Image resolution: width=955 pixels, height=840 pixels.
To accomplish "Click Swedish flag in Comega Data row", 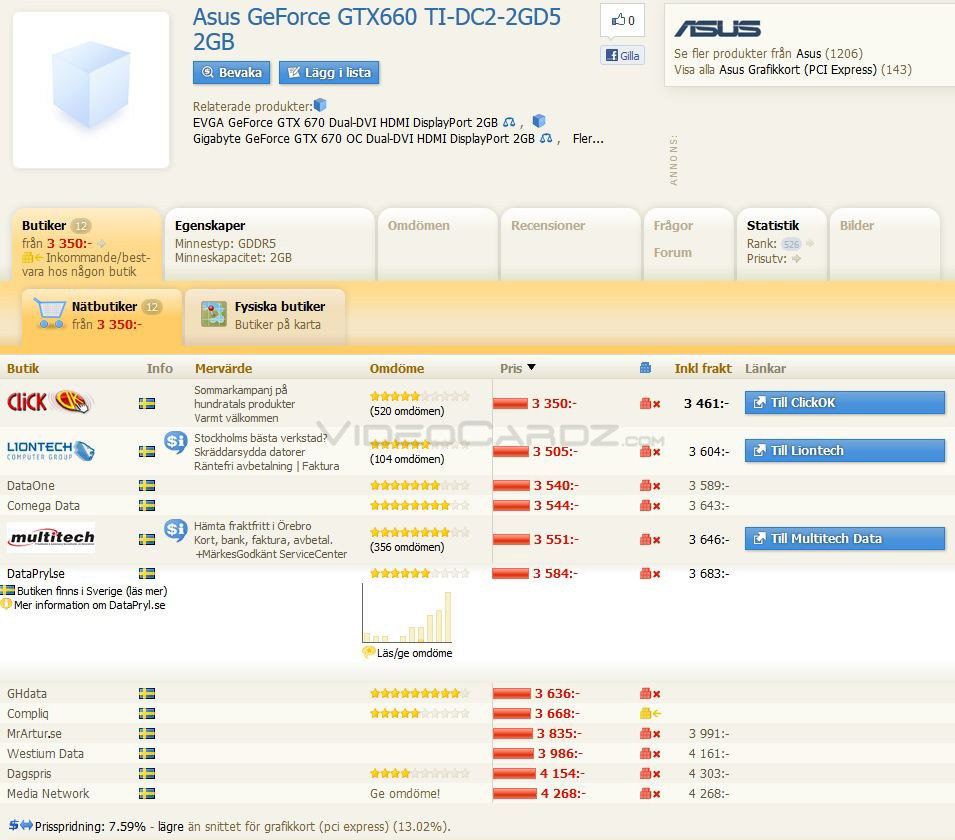I will (x=147, y=506).
